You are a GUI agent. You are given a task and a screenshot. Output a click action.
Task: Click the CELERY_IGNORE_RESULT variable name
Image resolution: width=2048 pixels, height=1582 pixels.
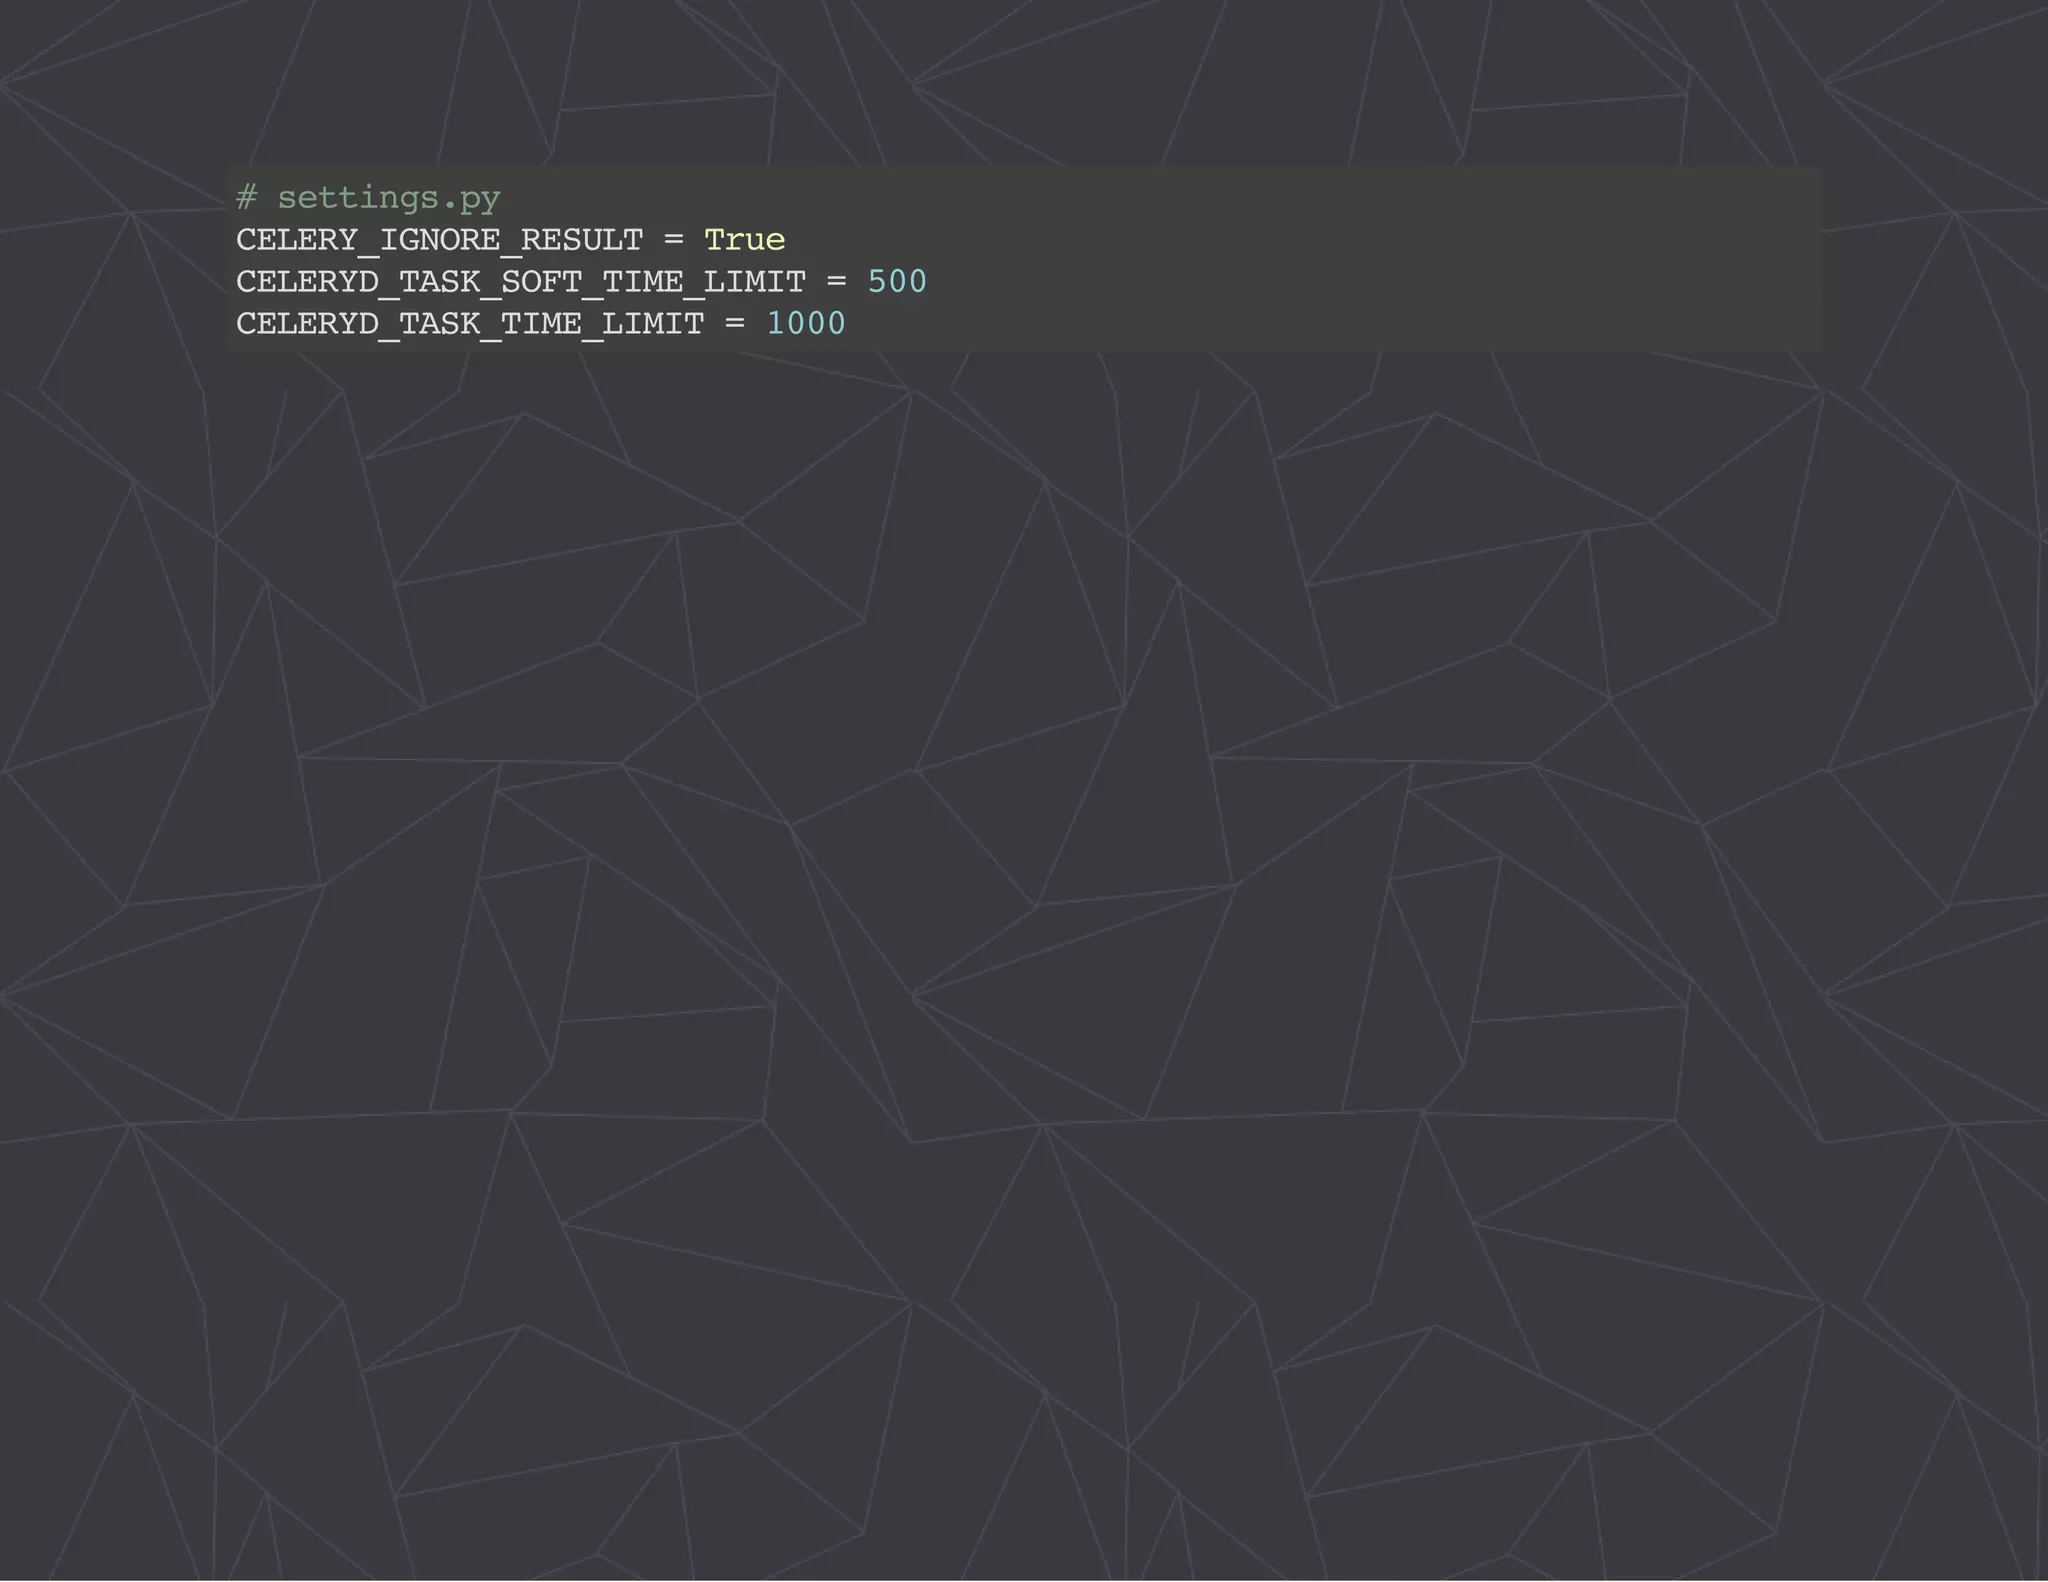coord(439,240)
